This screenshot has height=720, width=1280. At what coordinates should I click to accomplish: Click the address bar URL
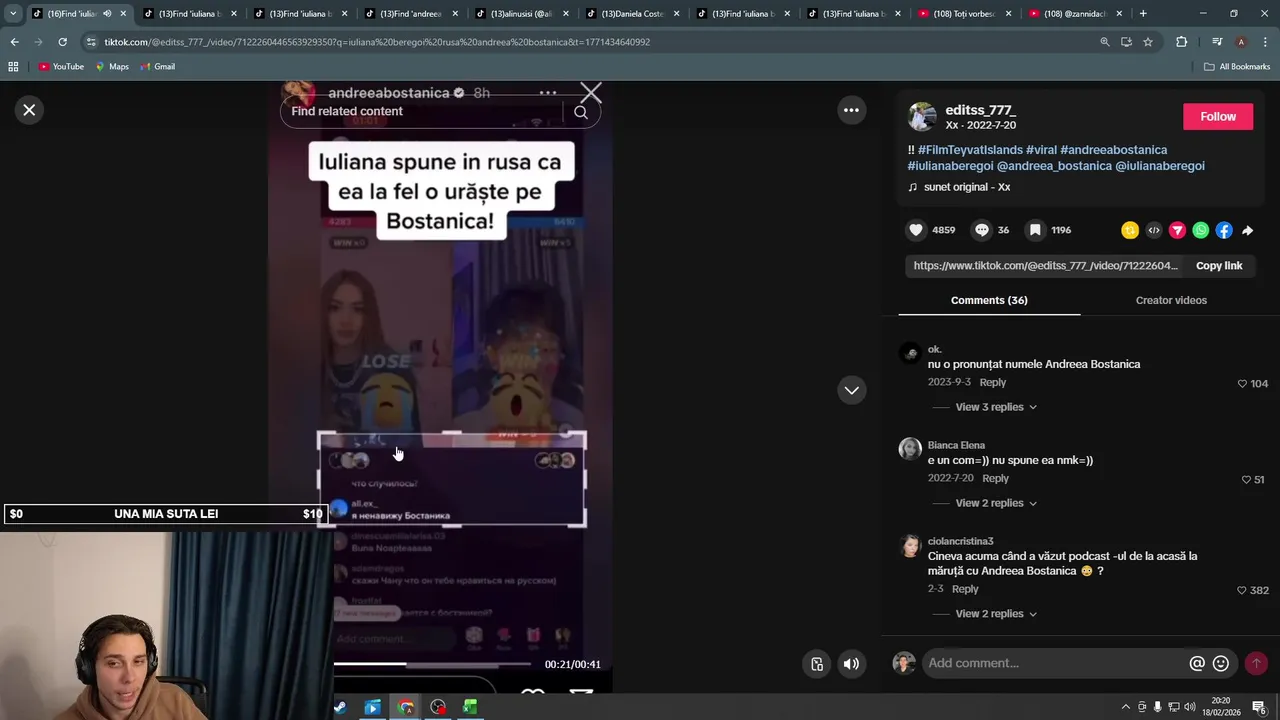377,42
